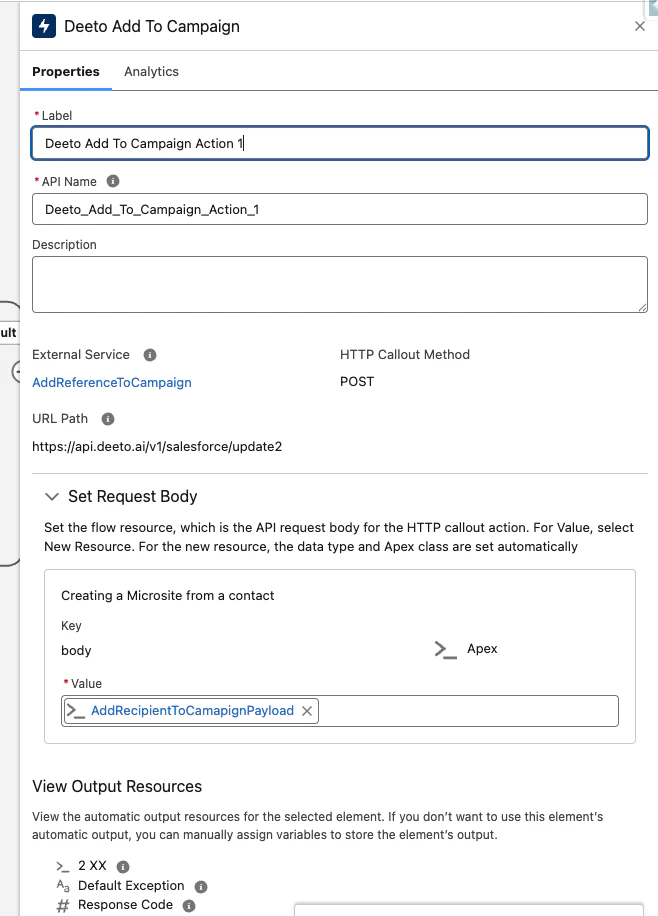Remove the AddRecipientToCamapignPayload value pill
The width and height of the screenshot is (658, 916).
tap(307, 711)
